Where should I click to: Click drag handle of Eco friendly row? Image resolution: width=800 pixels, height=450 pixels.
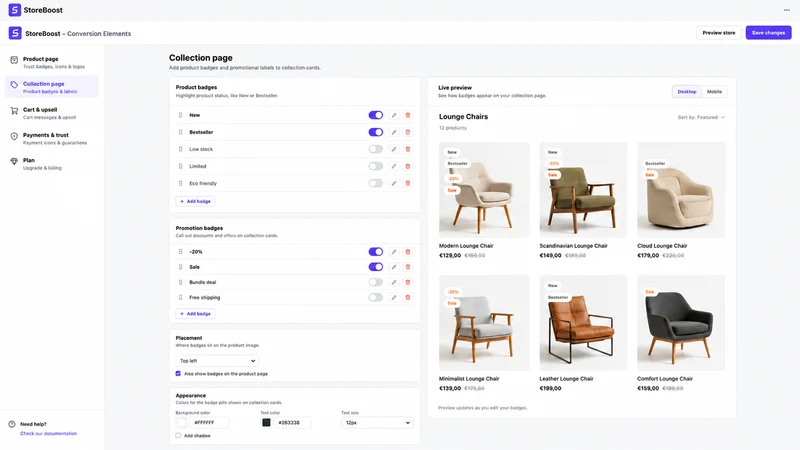pos(180,183)
